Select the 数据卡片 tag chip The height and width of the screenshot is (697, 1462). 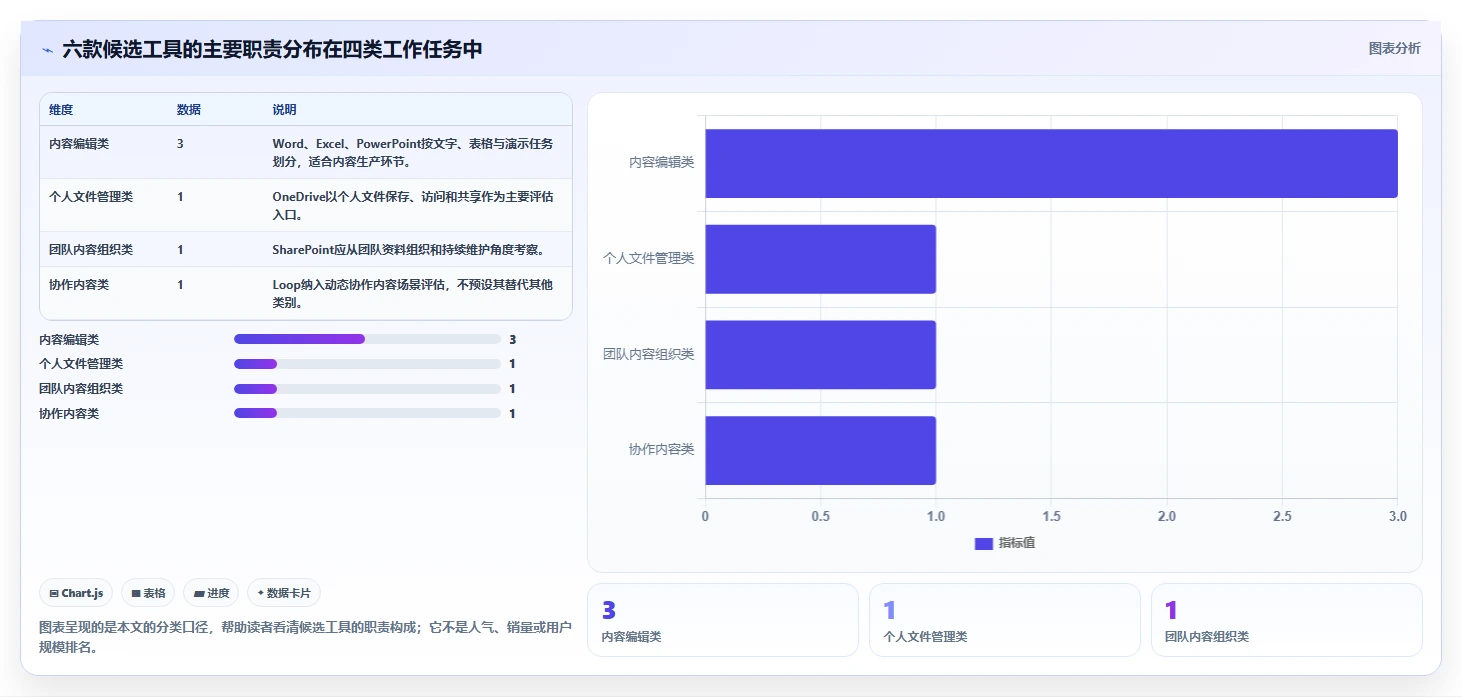[x=284, y=593]
